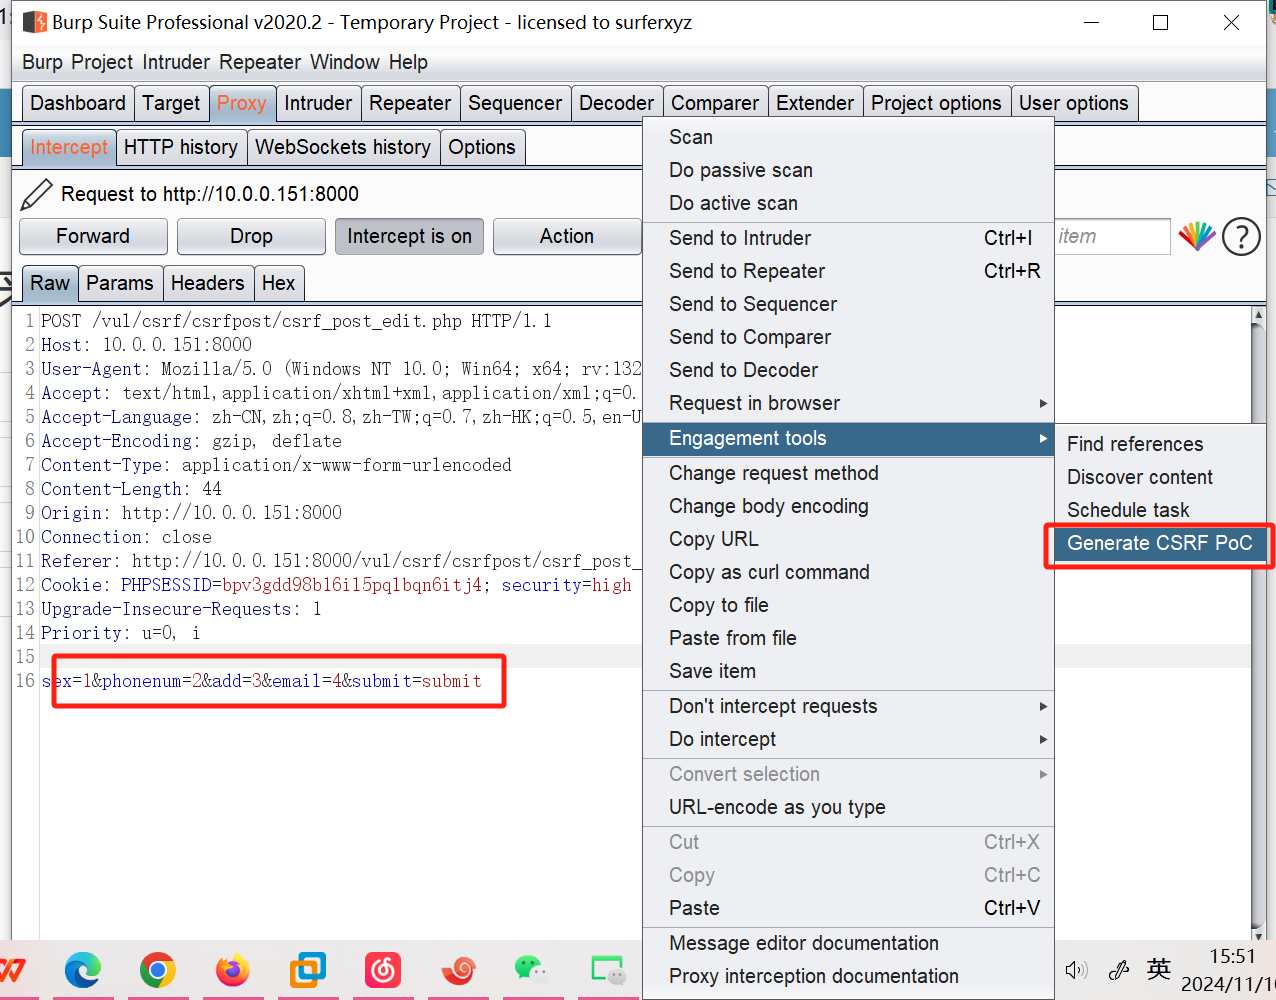Select Send to Decoder

tap(848, 370)
